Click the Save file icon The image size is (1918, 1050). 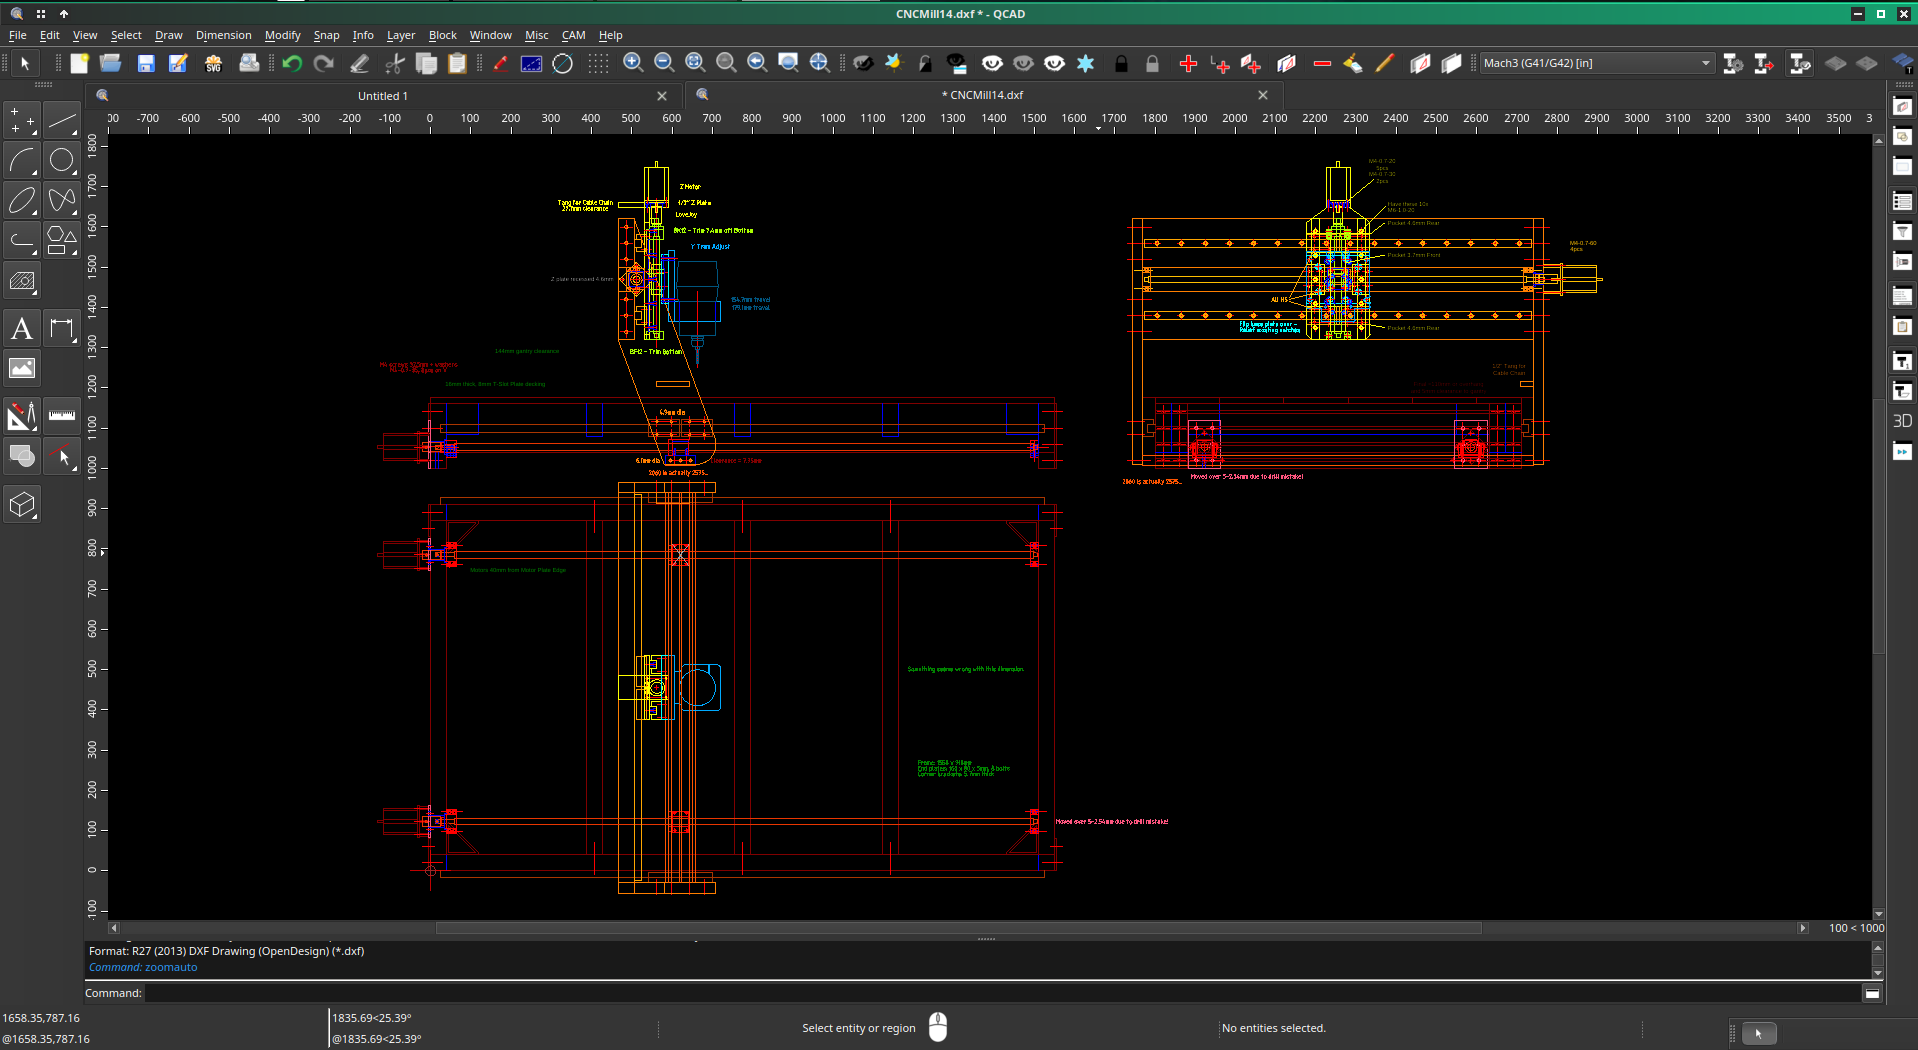(x=146, y=63)
